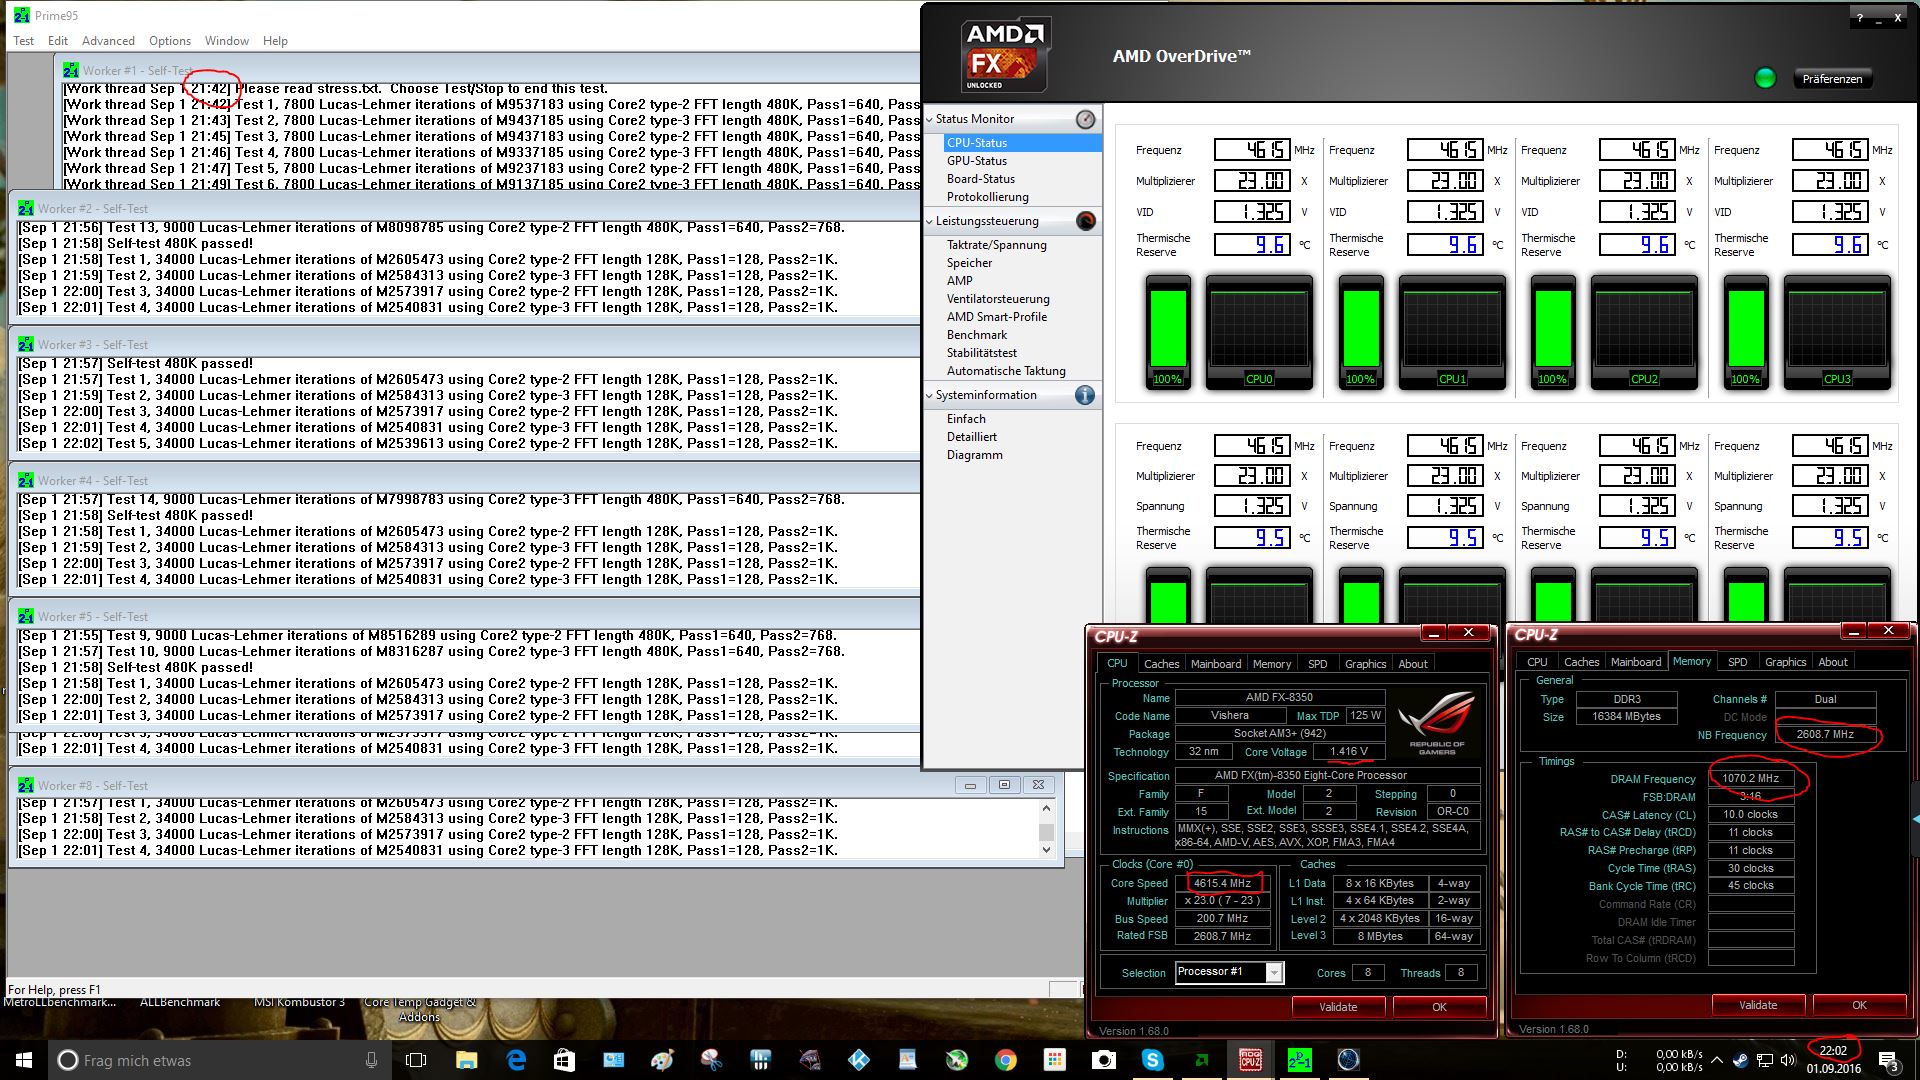Open Skype from the taskbar
Image resolution: width=1920 pixels, height=1080 pixels.
1153,1060
